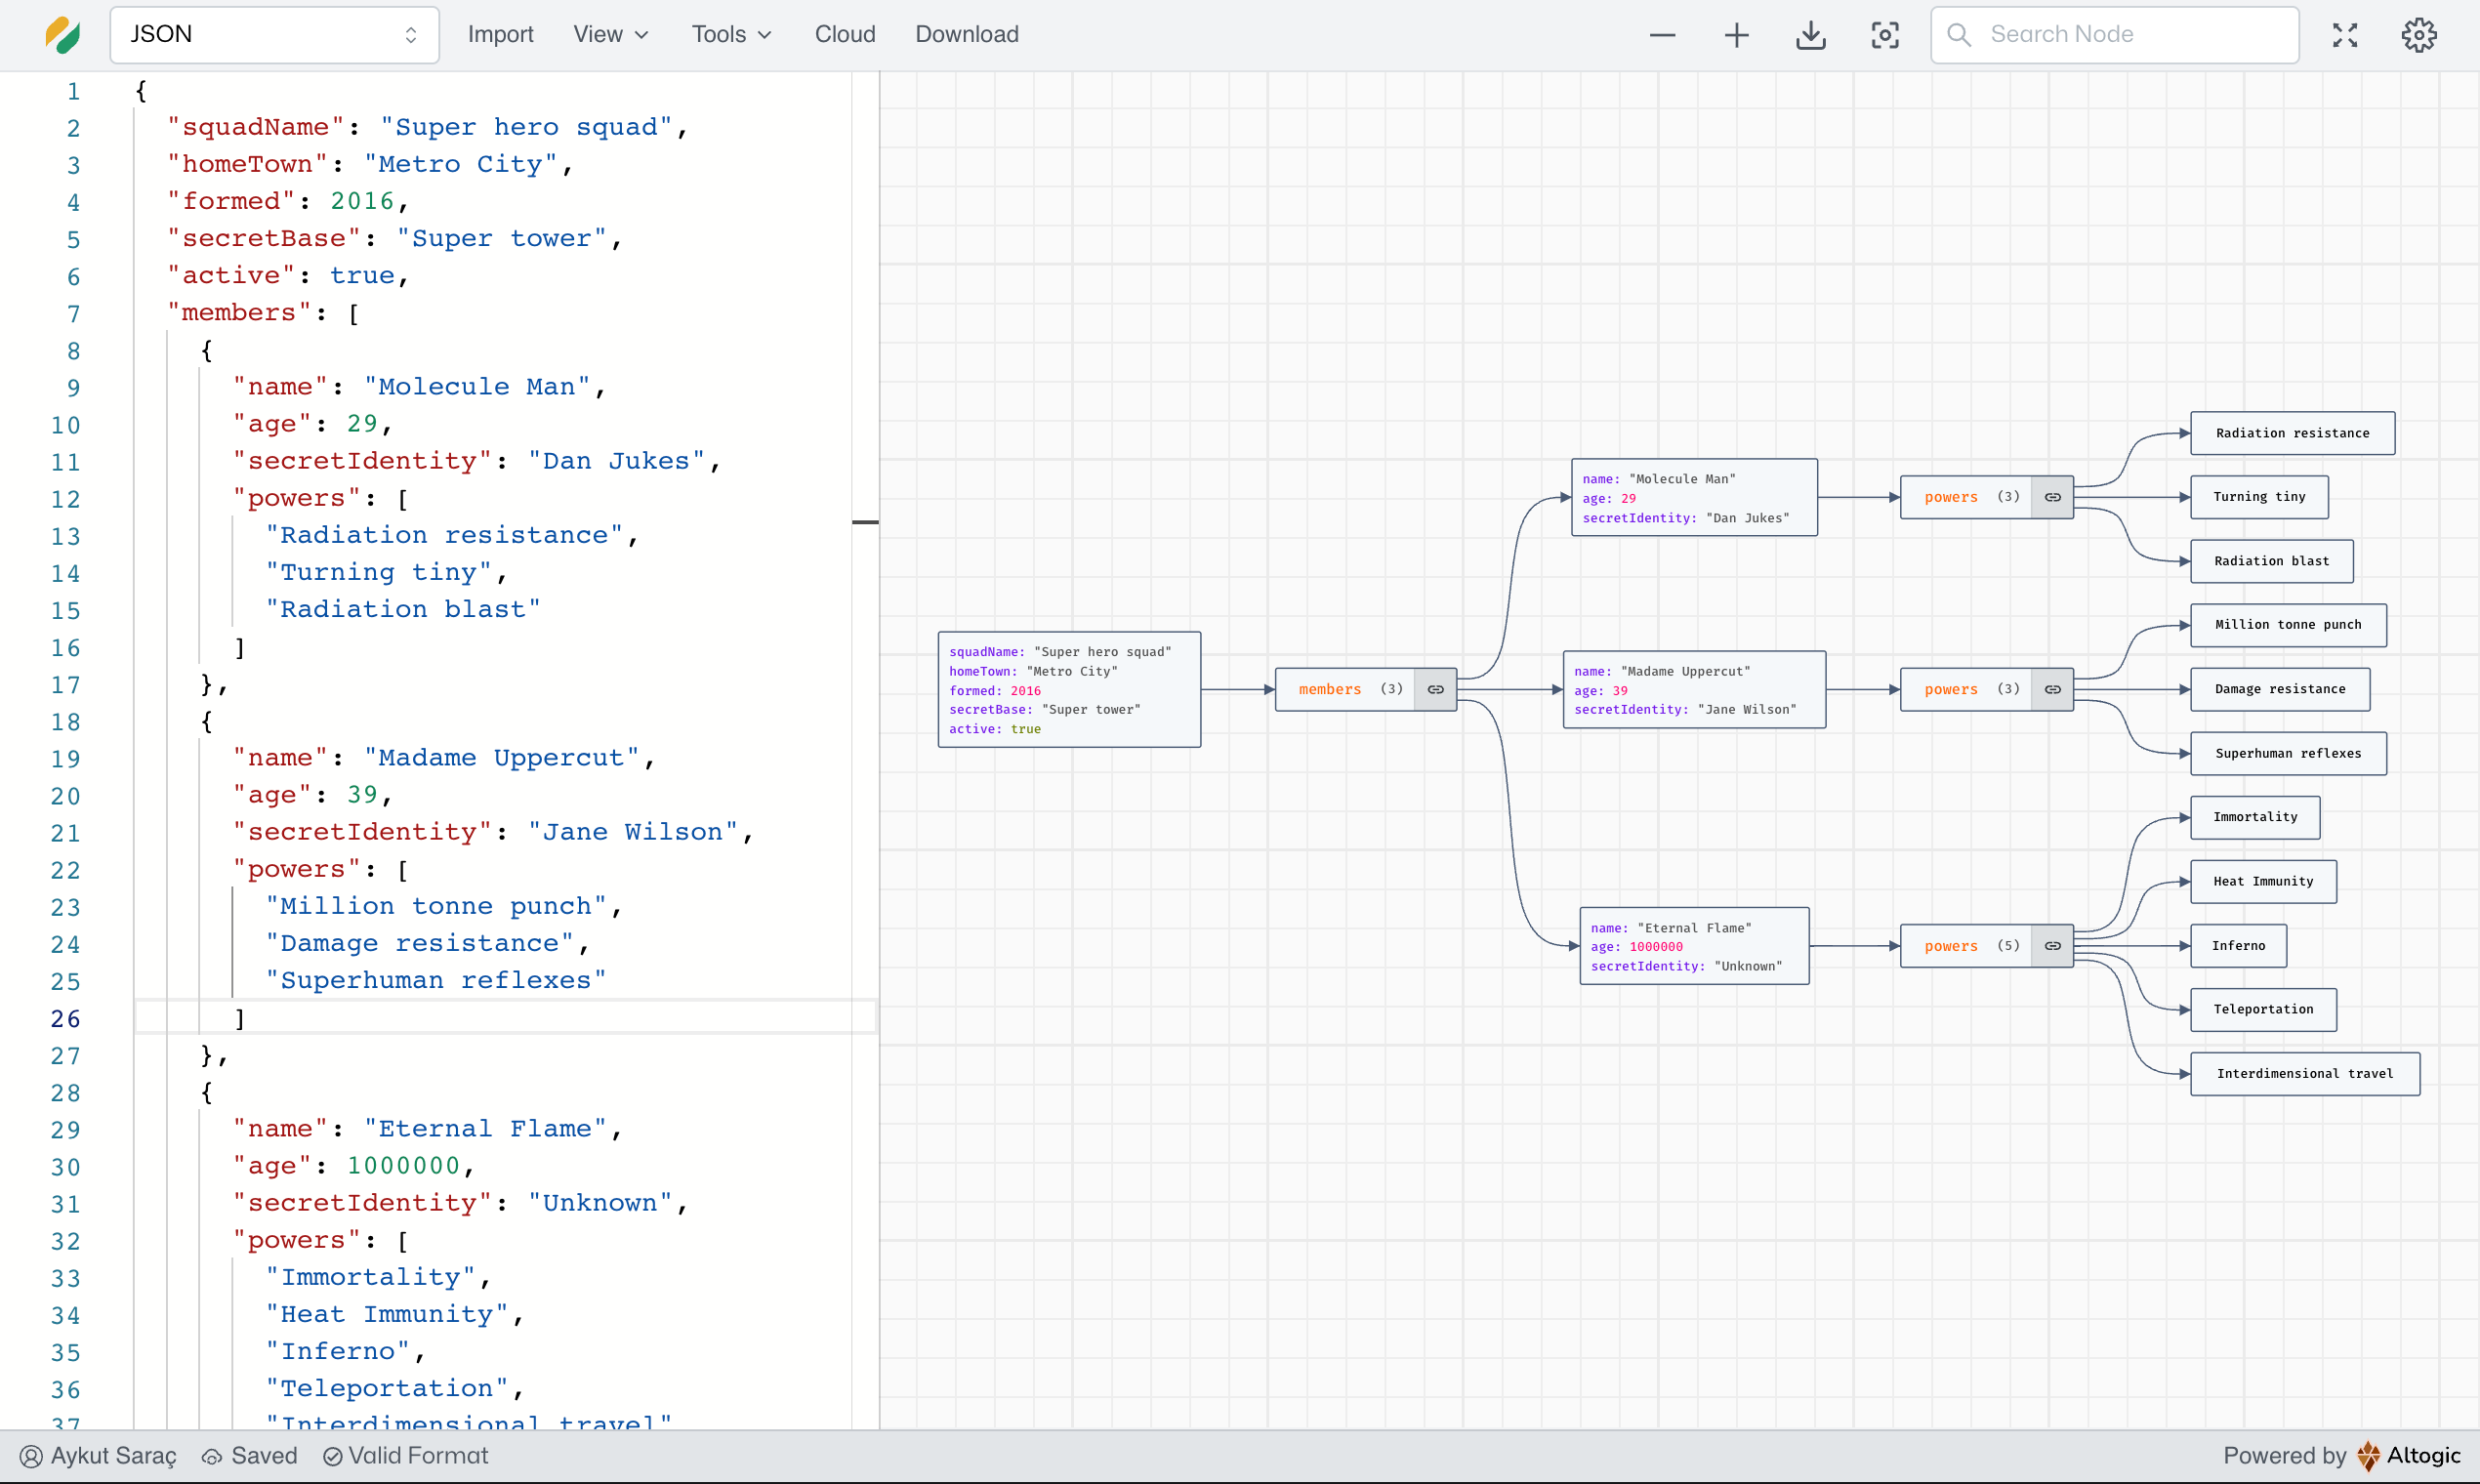Image resolution: width=2480 pixels, height=1484 pixels.
Task: Click the "members": [ line
Action: click(263, 312)
